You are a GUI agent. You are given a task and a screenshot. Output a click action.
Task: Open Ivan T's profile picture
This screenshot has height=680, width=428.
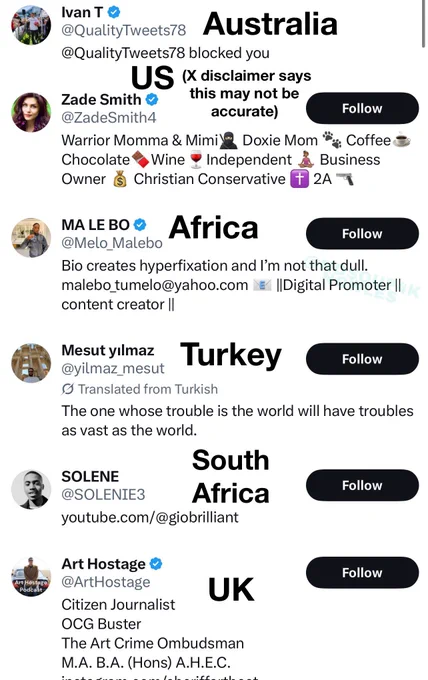(x=31, y=25)
